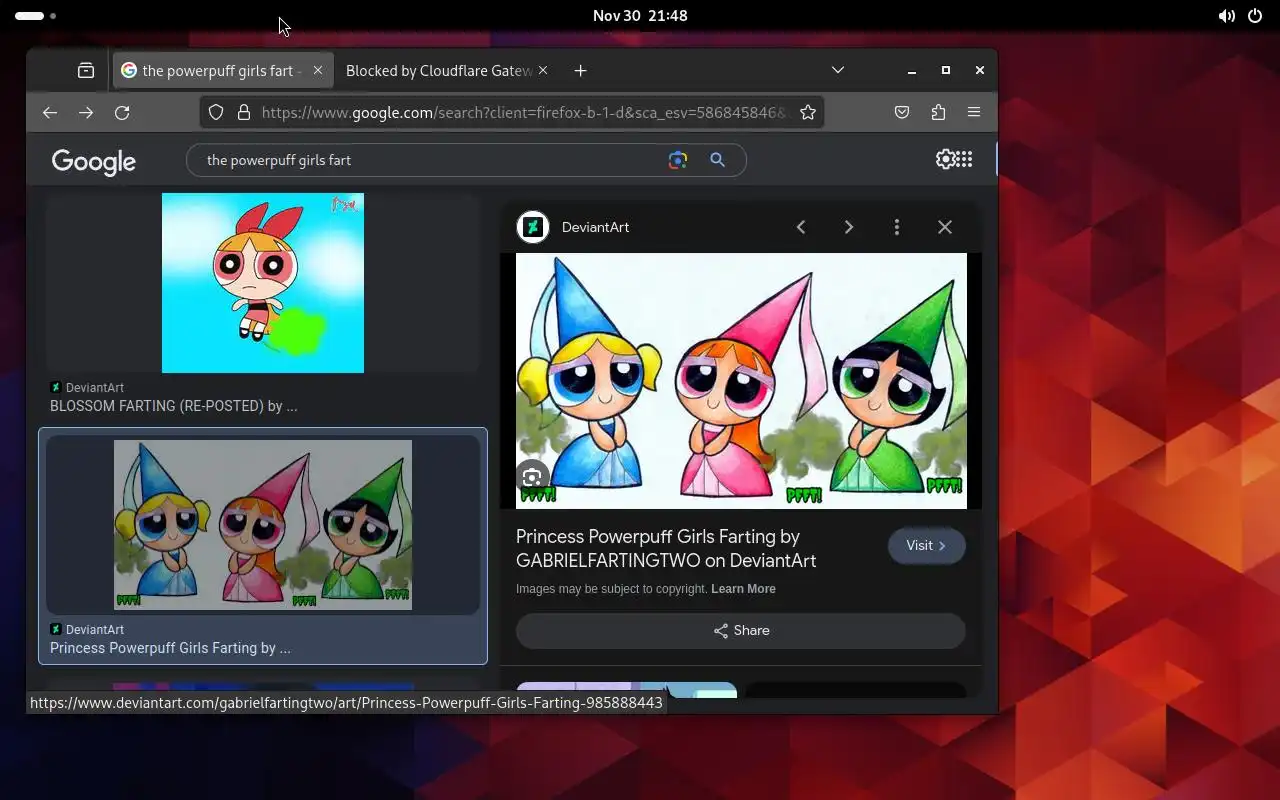1280x800 pixels.
Task: Open three-dot more options in preview
Action: [897, 227]
